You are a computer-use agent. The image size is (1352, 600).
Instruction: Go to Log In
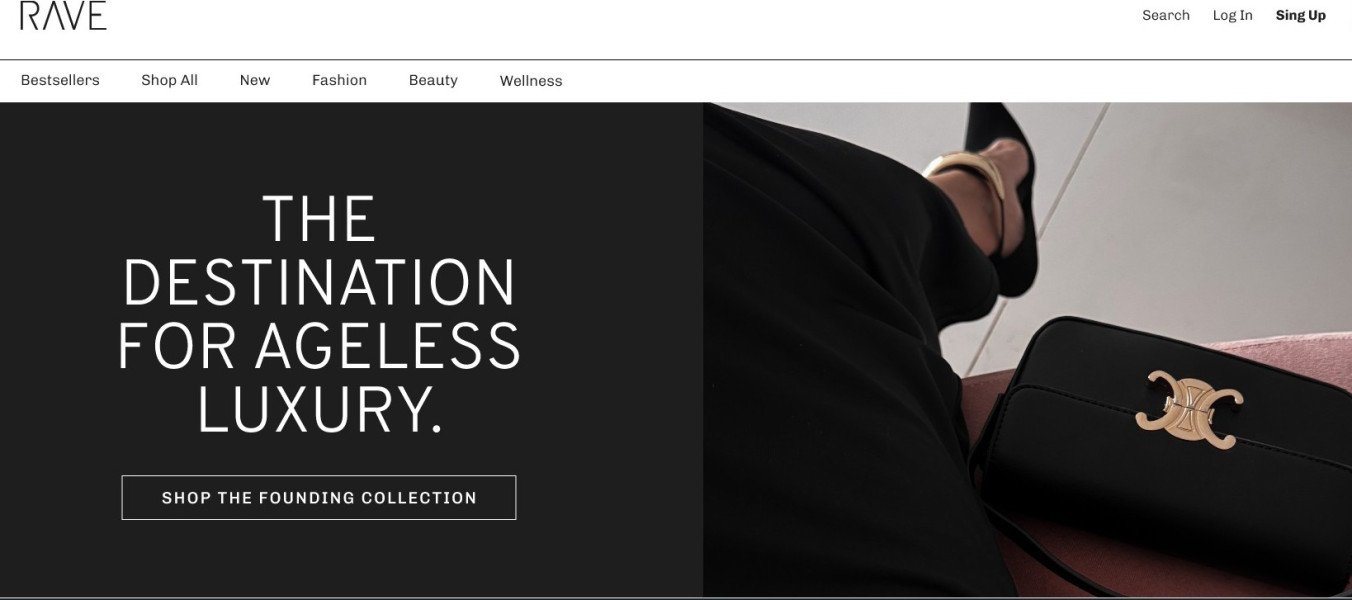[1232, 15]
